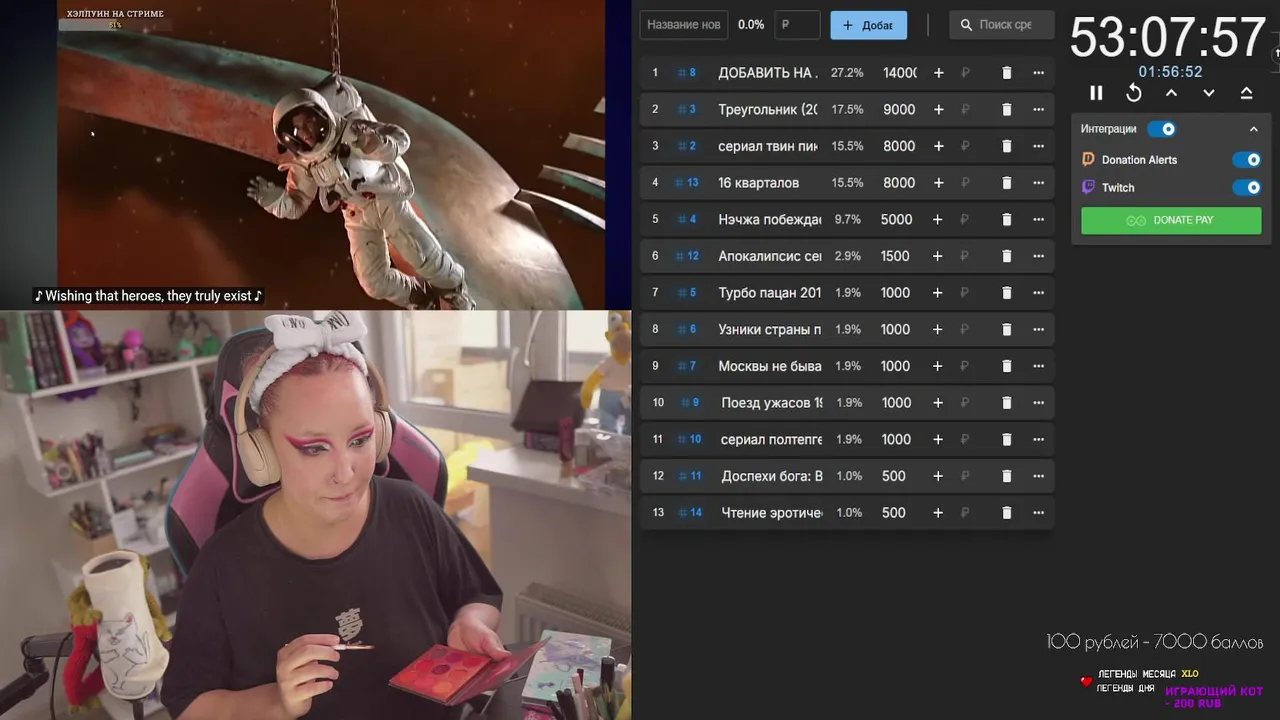Pause the countdown timer
Image resolution: width=1280 pixels, height=720 pixels.
(1096, 93)
